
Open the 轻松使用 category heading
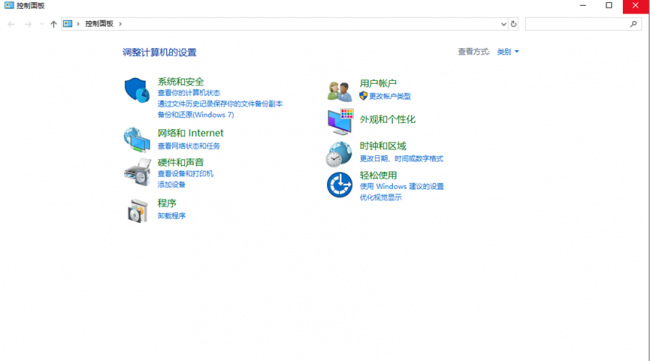pos(378,175)
